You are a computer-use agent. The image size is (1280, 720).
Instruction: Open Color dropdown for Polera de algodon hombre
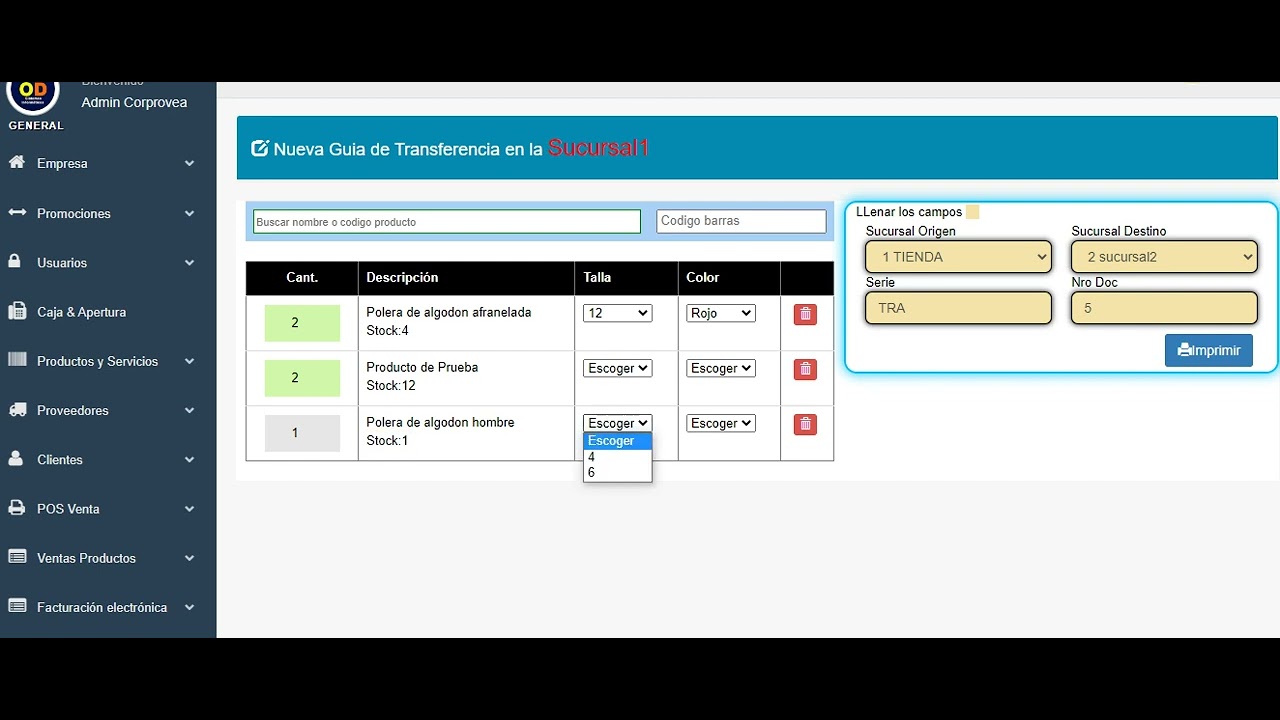(720, 423)
